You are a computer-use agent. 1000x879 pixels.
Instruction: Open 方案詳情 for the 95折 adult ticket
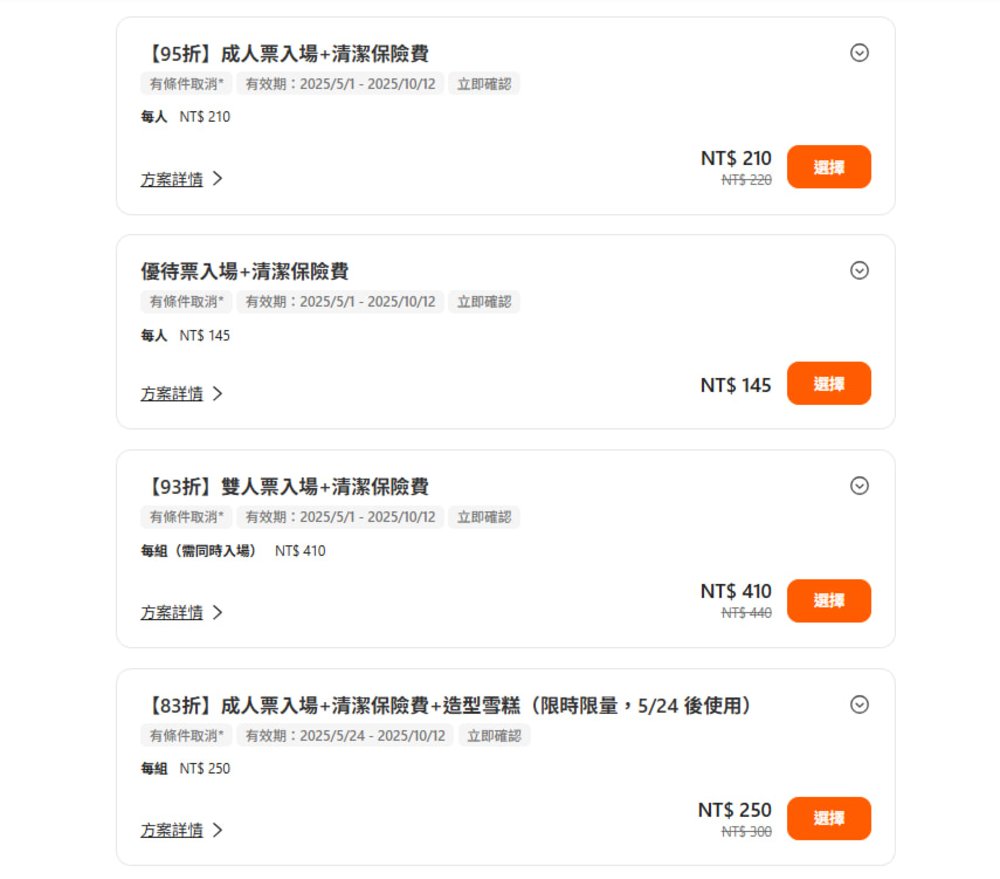(x=172, y=180)
